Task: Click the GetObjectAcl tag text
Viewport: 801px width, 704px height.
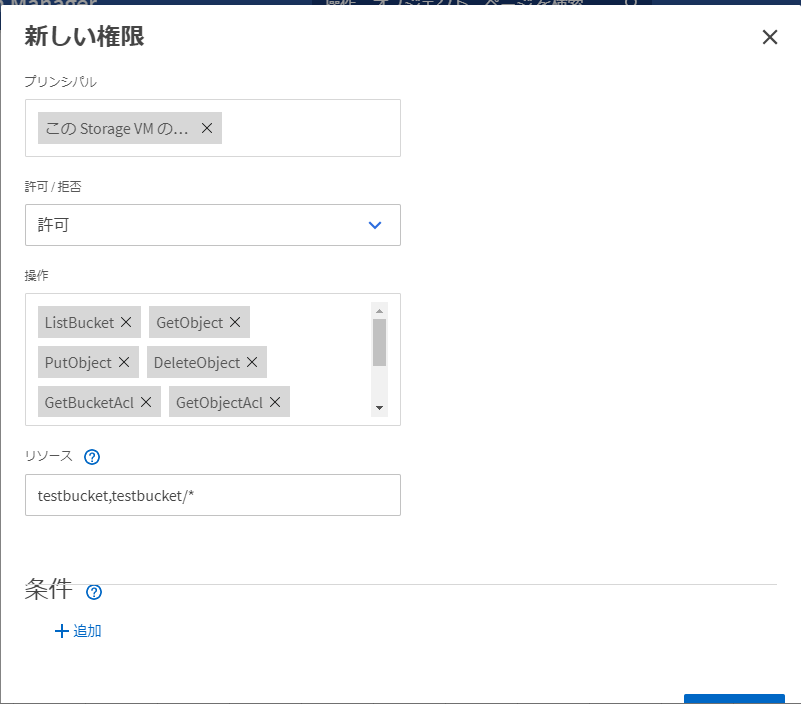Action: tap(220, 403)
